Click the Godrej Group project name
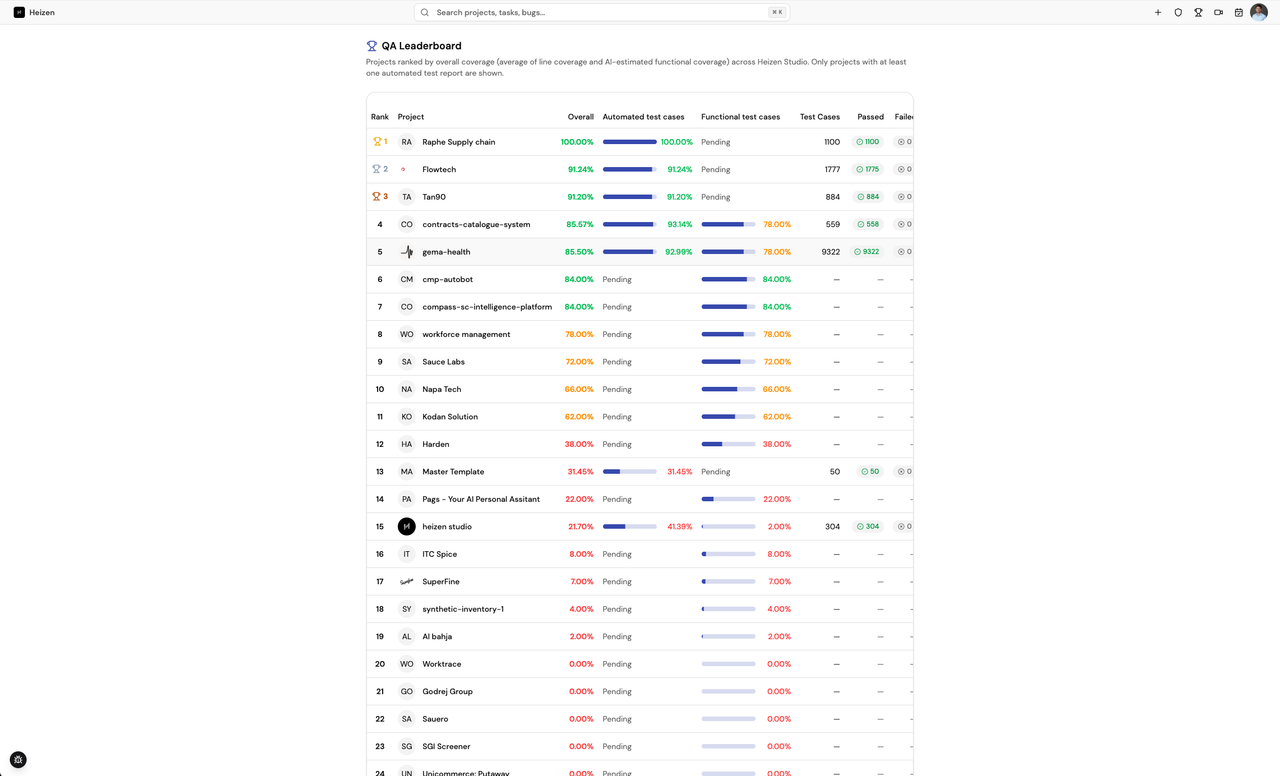1280x776 pixels. pos(447,691)
